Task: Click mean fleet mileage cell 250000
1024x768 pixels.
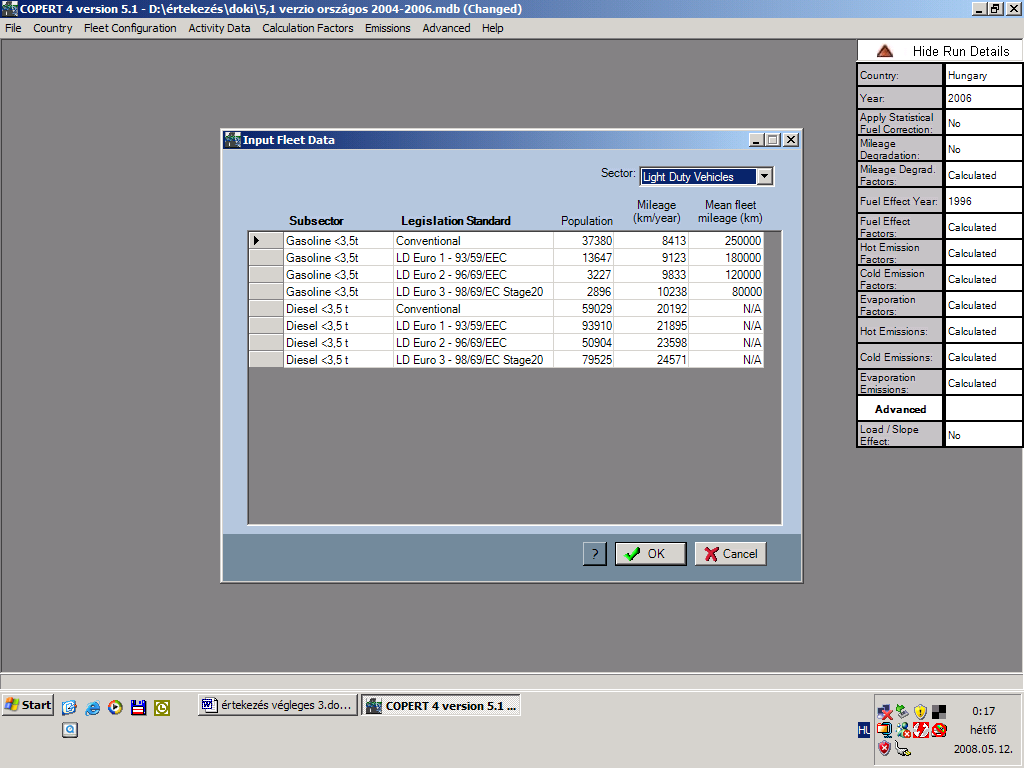Action: 726,240
